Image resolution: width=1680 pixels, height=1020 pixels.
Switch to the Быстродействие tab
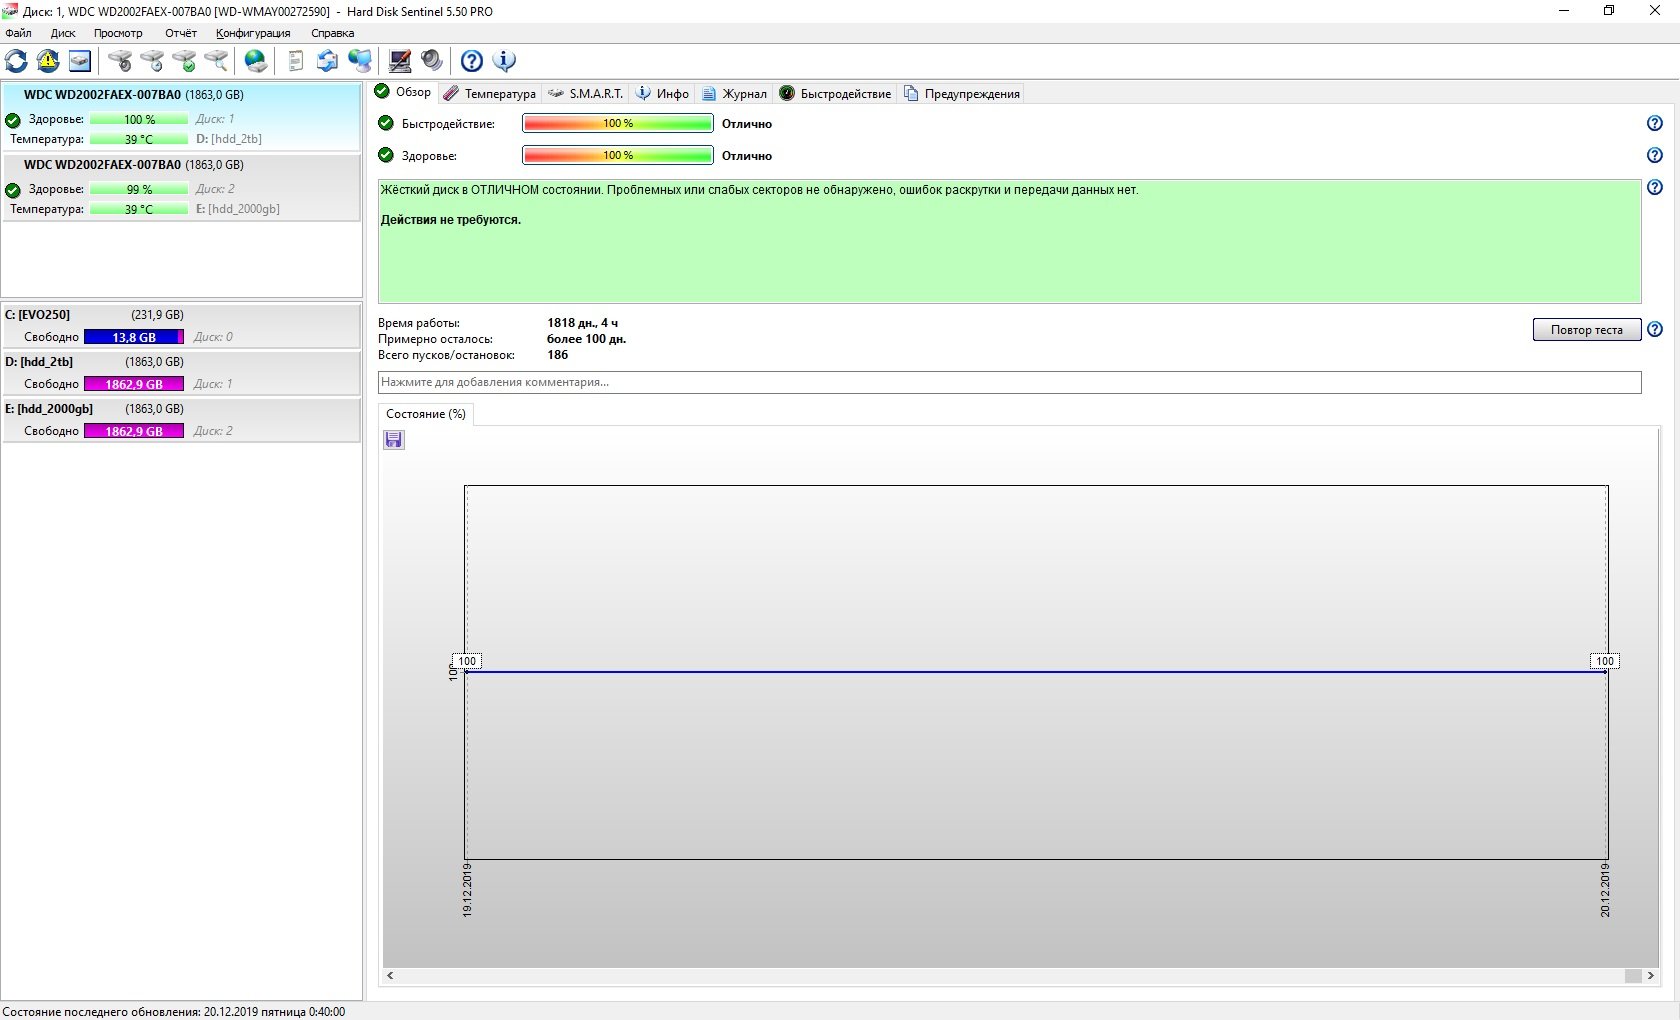pos(835,93)
